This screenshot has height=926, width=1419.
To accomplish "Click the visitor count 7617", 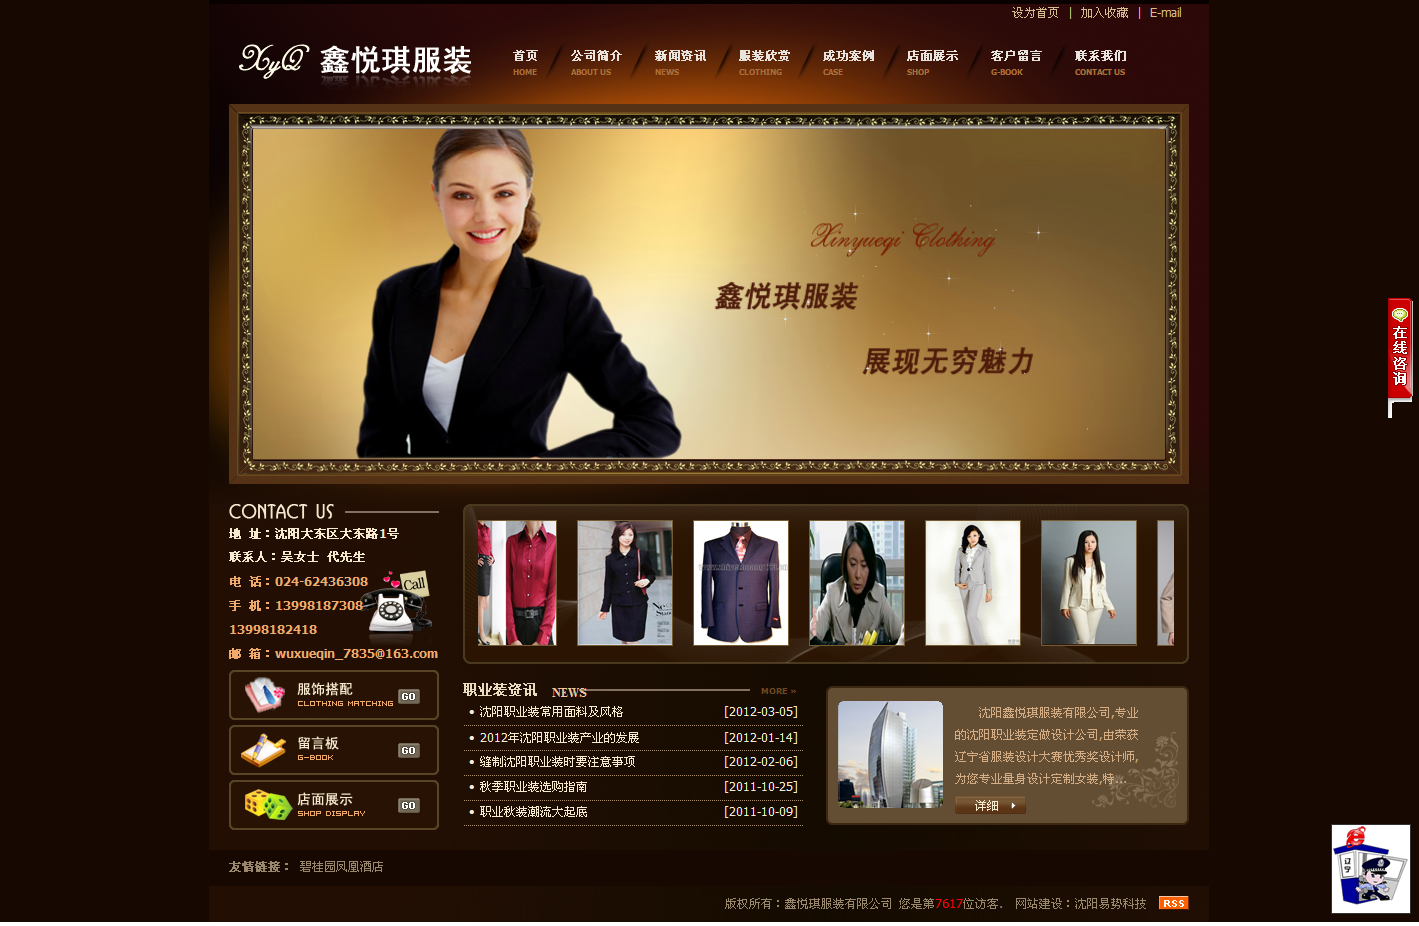I will pos(949,904).
